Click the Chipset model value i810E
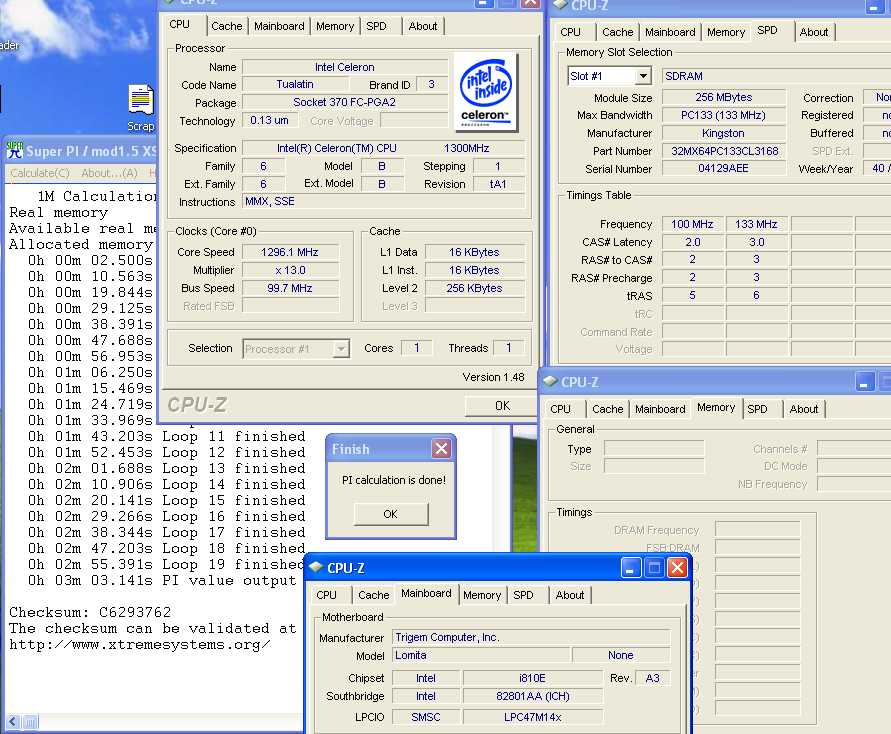 [x=532, y=678]
